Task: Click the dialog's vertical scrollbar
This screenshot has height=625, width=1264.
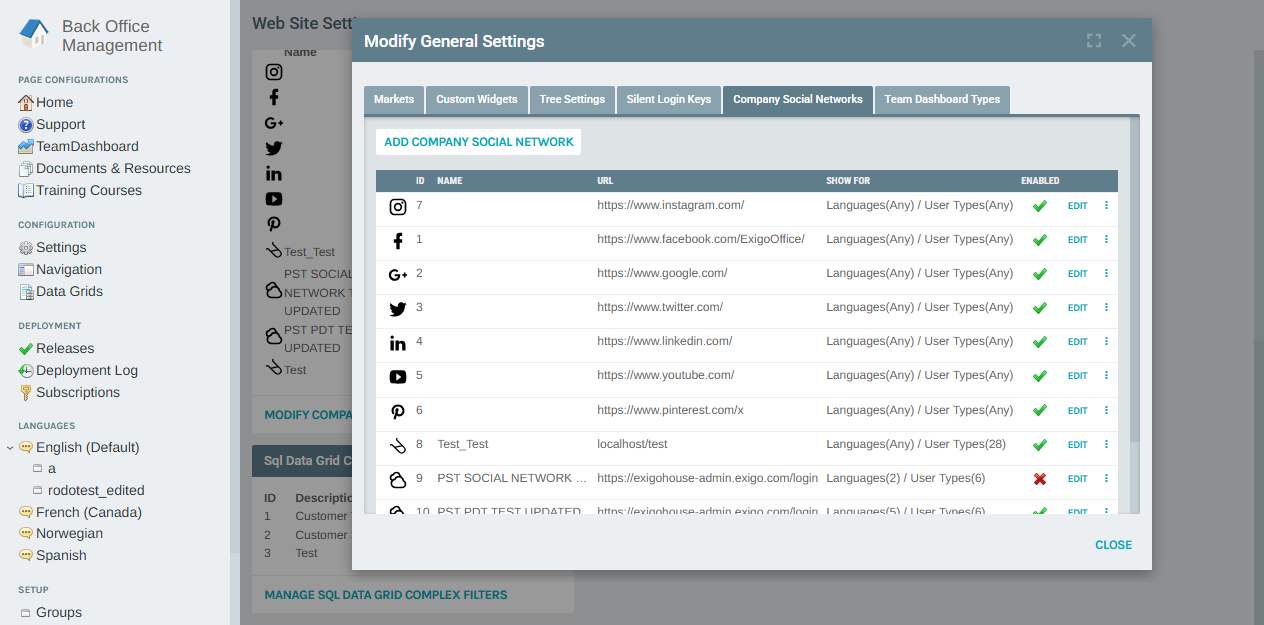Action: coord(1134,280)
